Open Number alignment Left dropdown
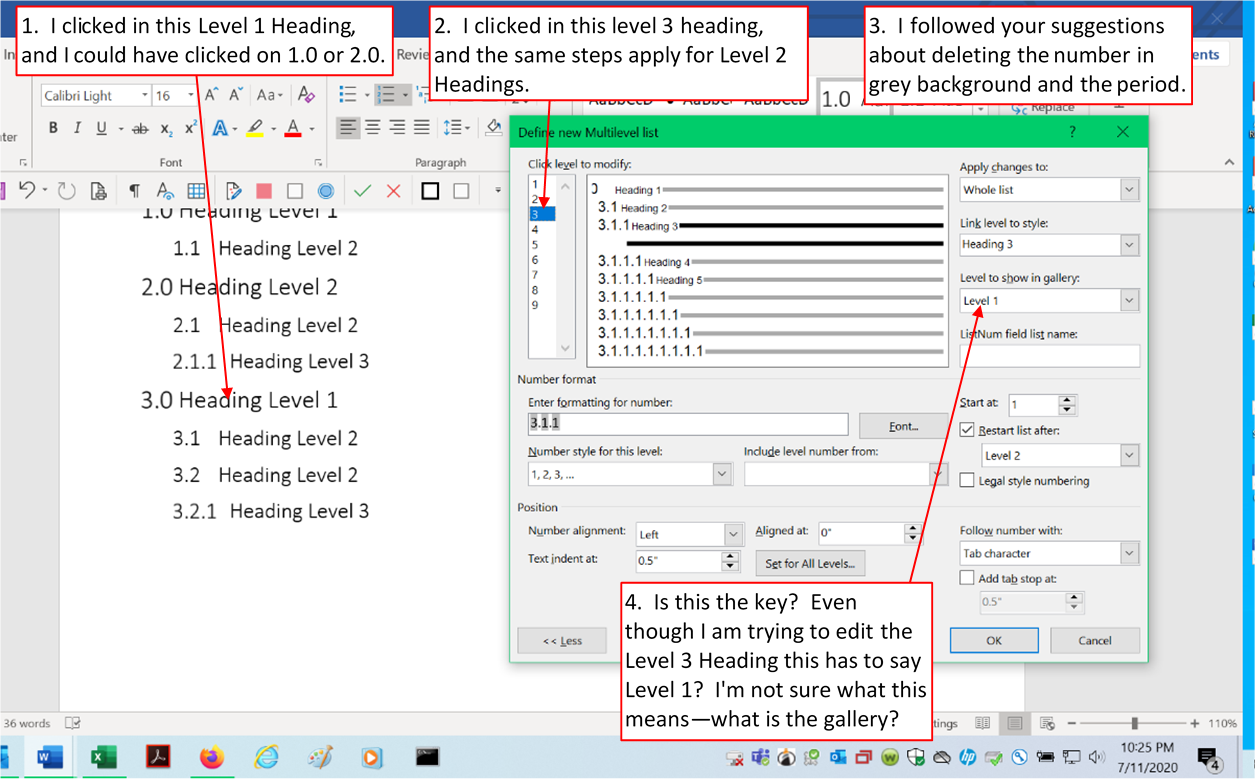 point(735,535)
